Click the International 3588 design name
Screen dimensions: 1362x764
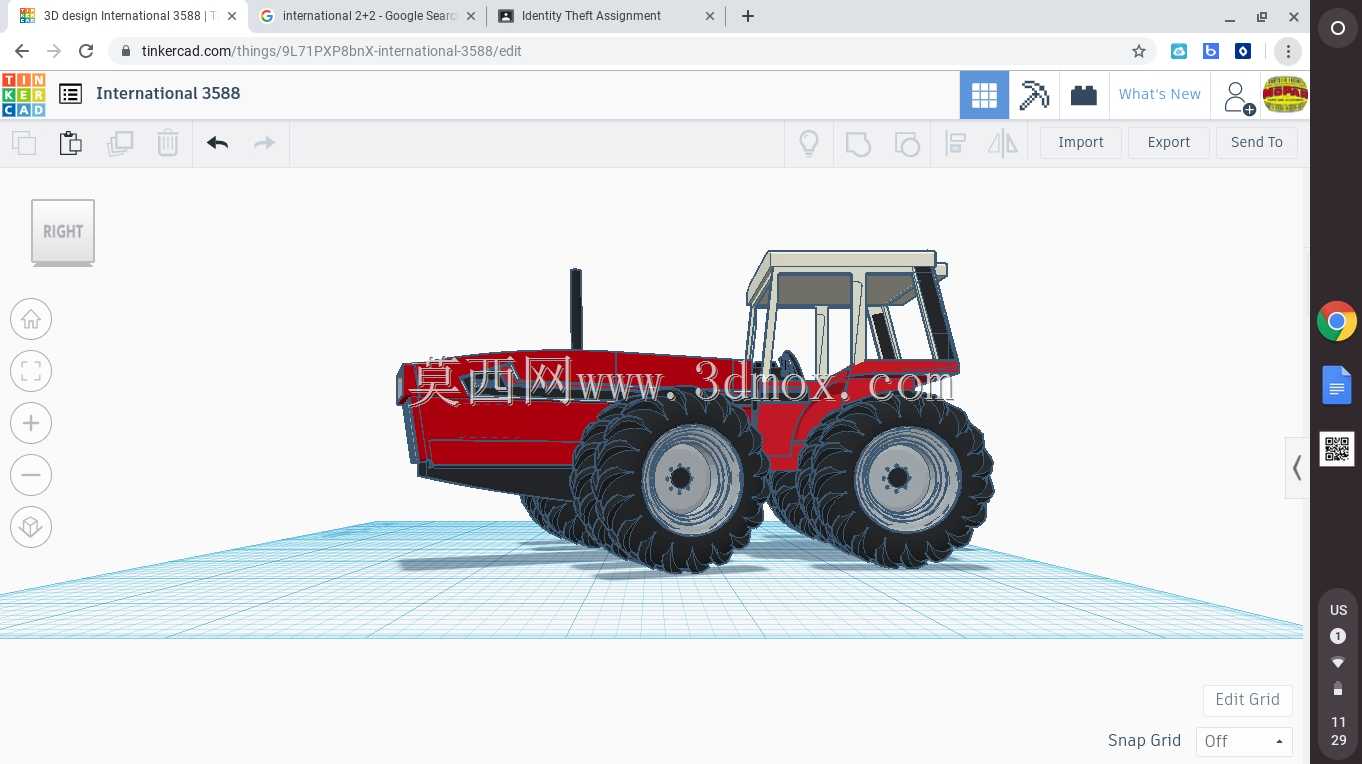coord(168,93)
